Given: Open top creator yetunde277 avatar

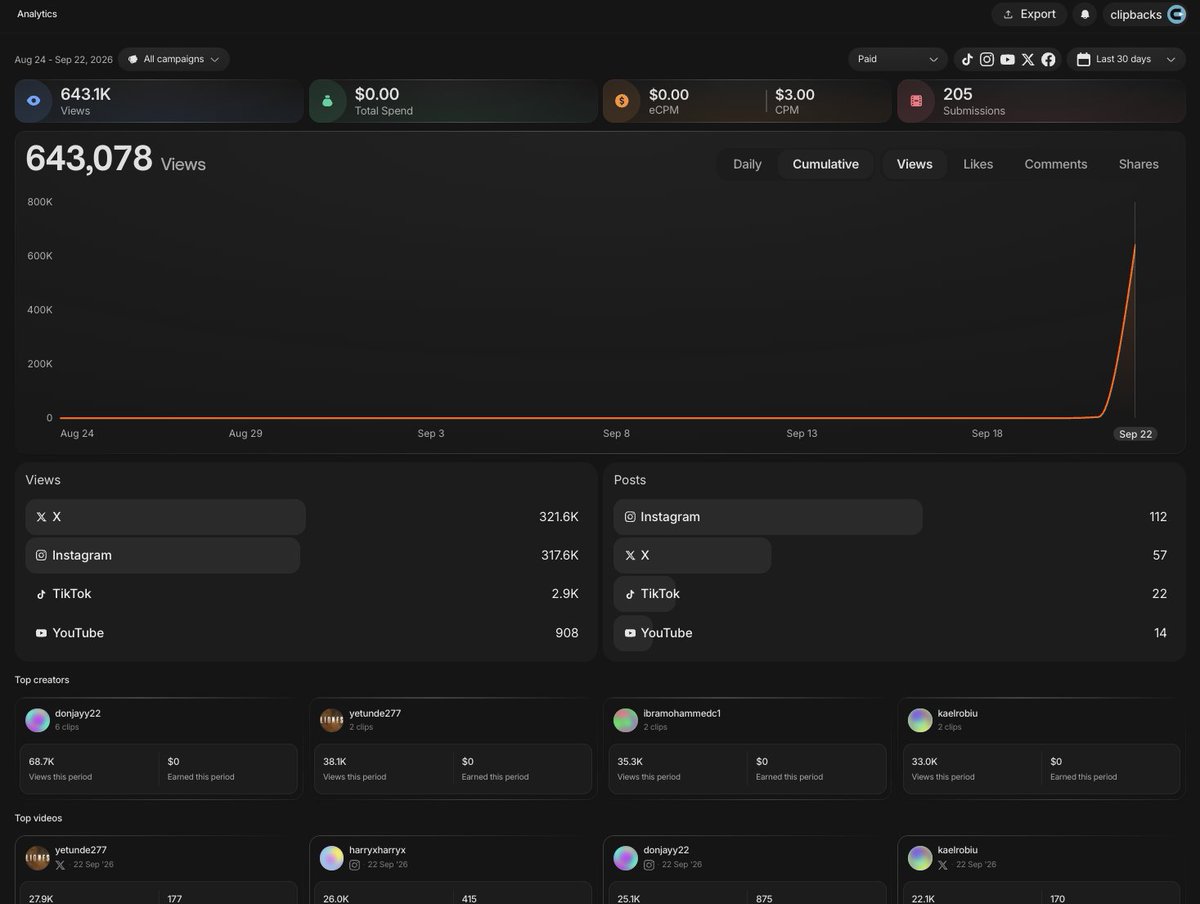Looking at the screenshot, I should 331,720.
